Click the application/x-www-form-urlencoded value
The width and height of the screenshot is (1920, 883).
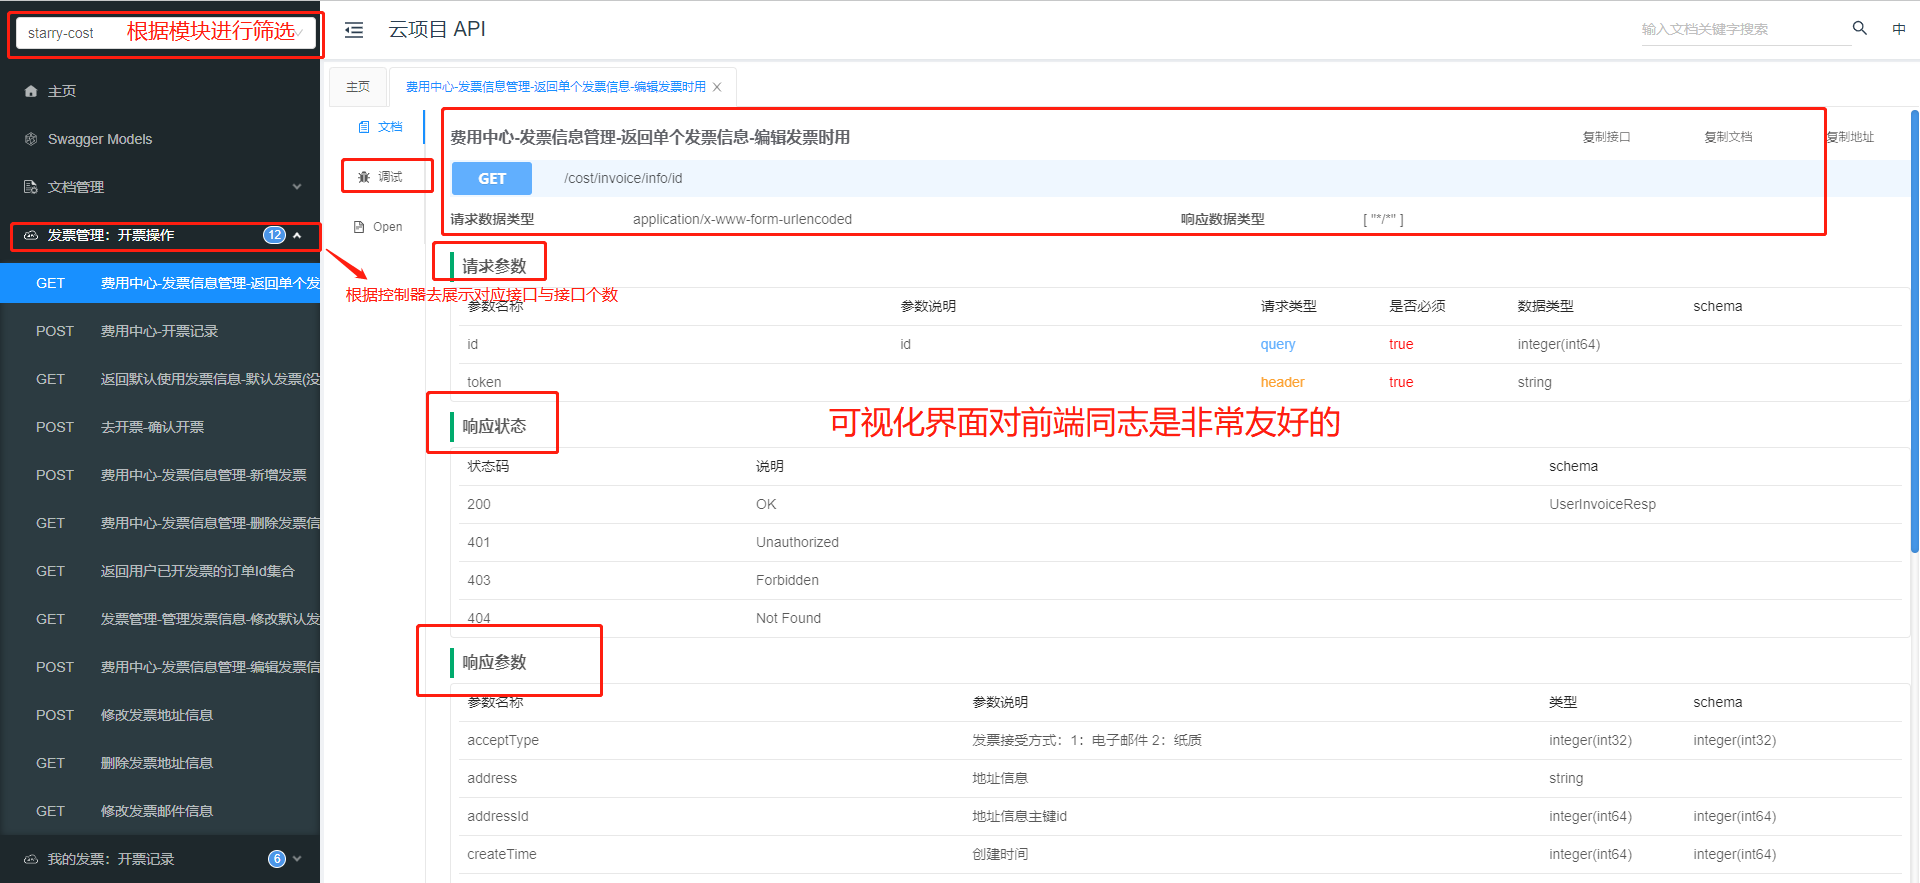point(742,219)
